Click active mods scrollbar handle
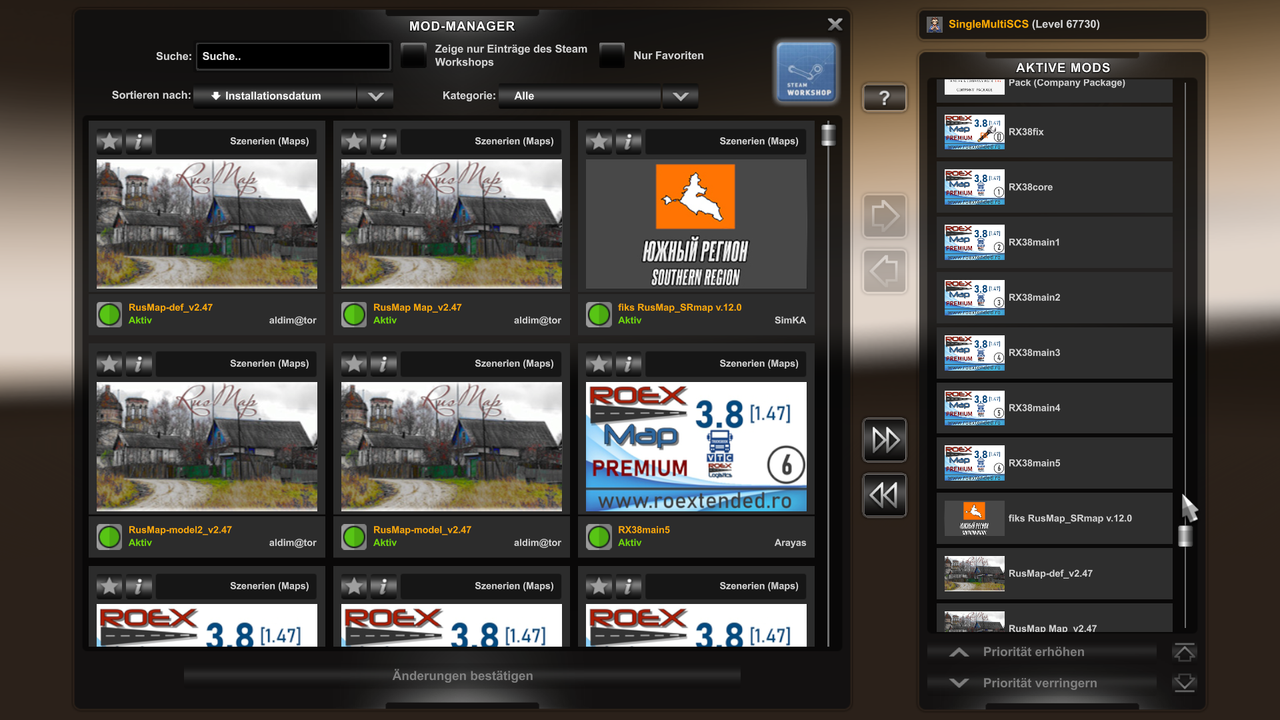The image size is (1280, 720). (x=1185, y=536)
